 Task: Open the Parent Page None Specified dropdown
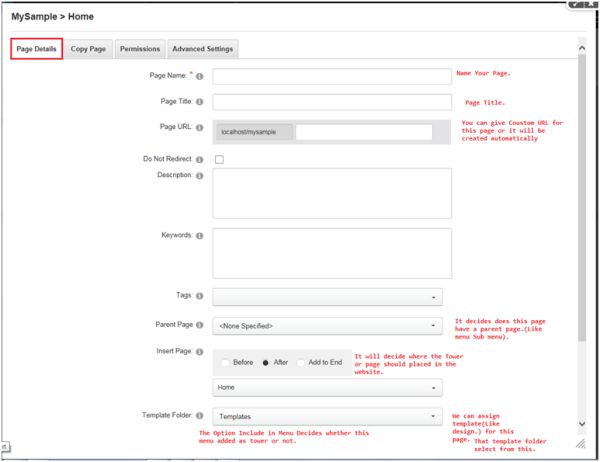coord(328,326)
